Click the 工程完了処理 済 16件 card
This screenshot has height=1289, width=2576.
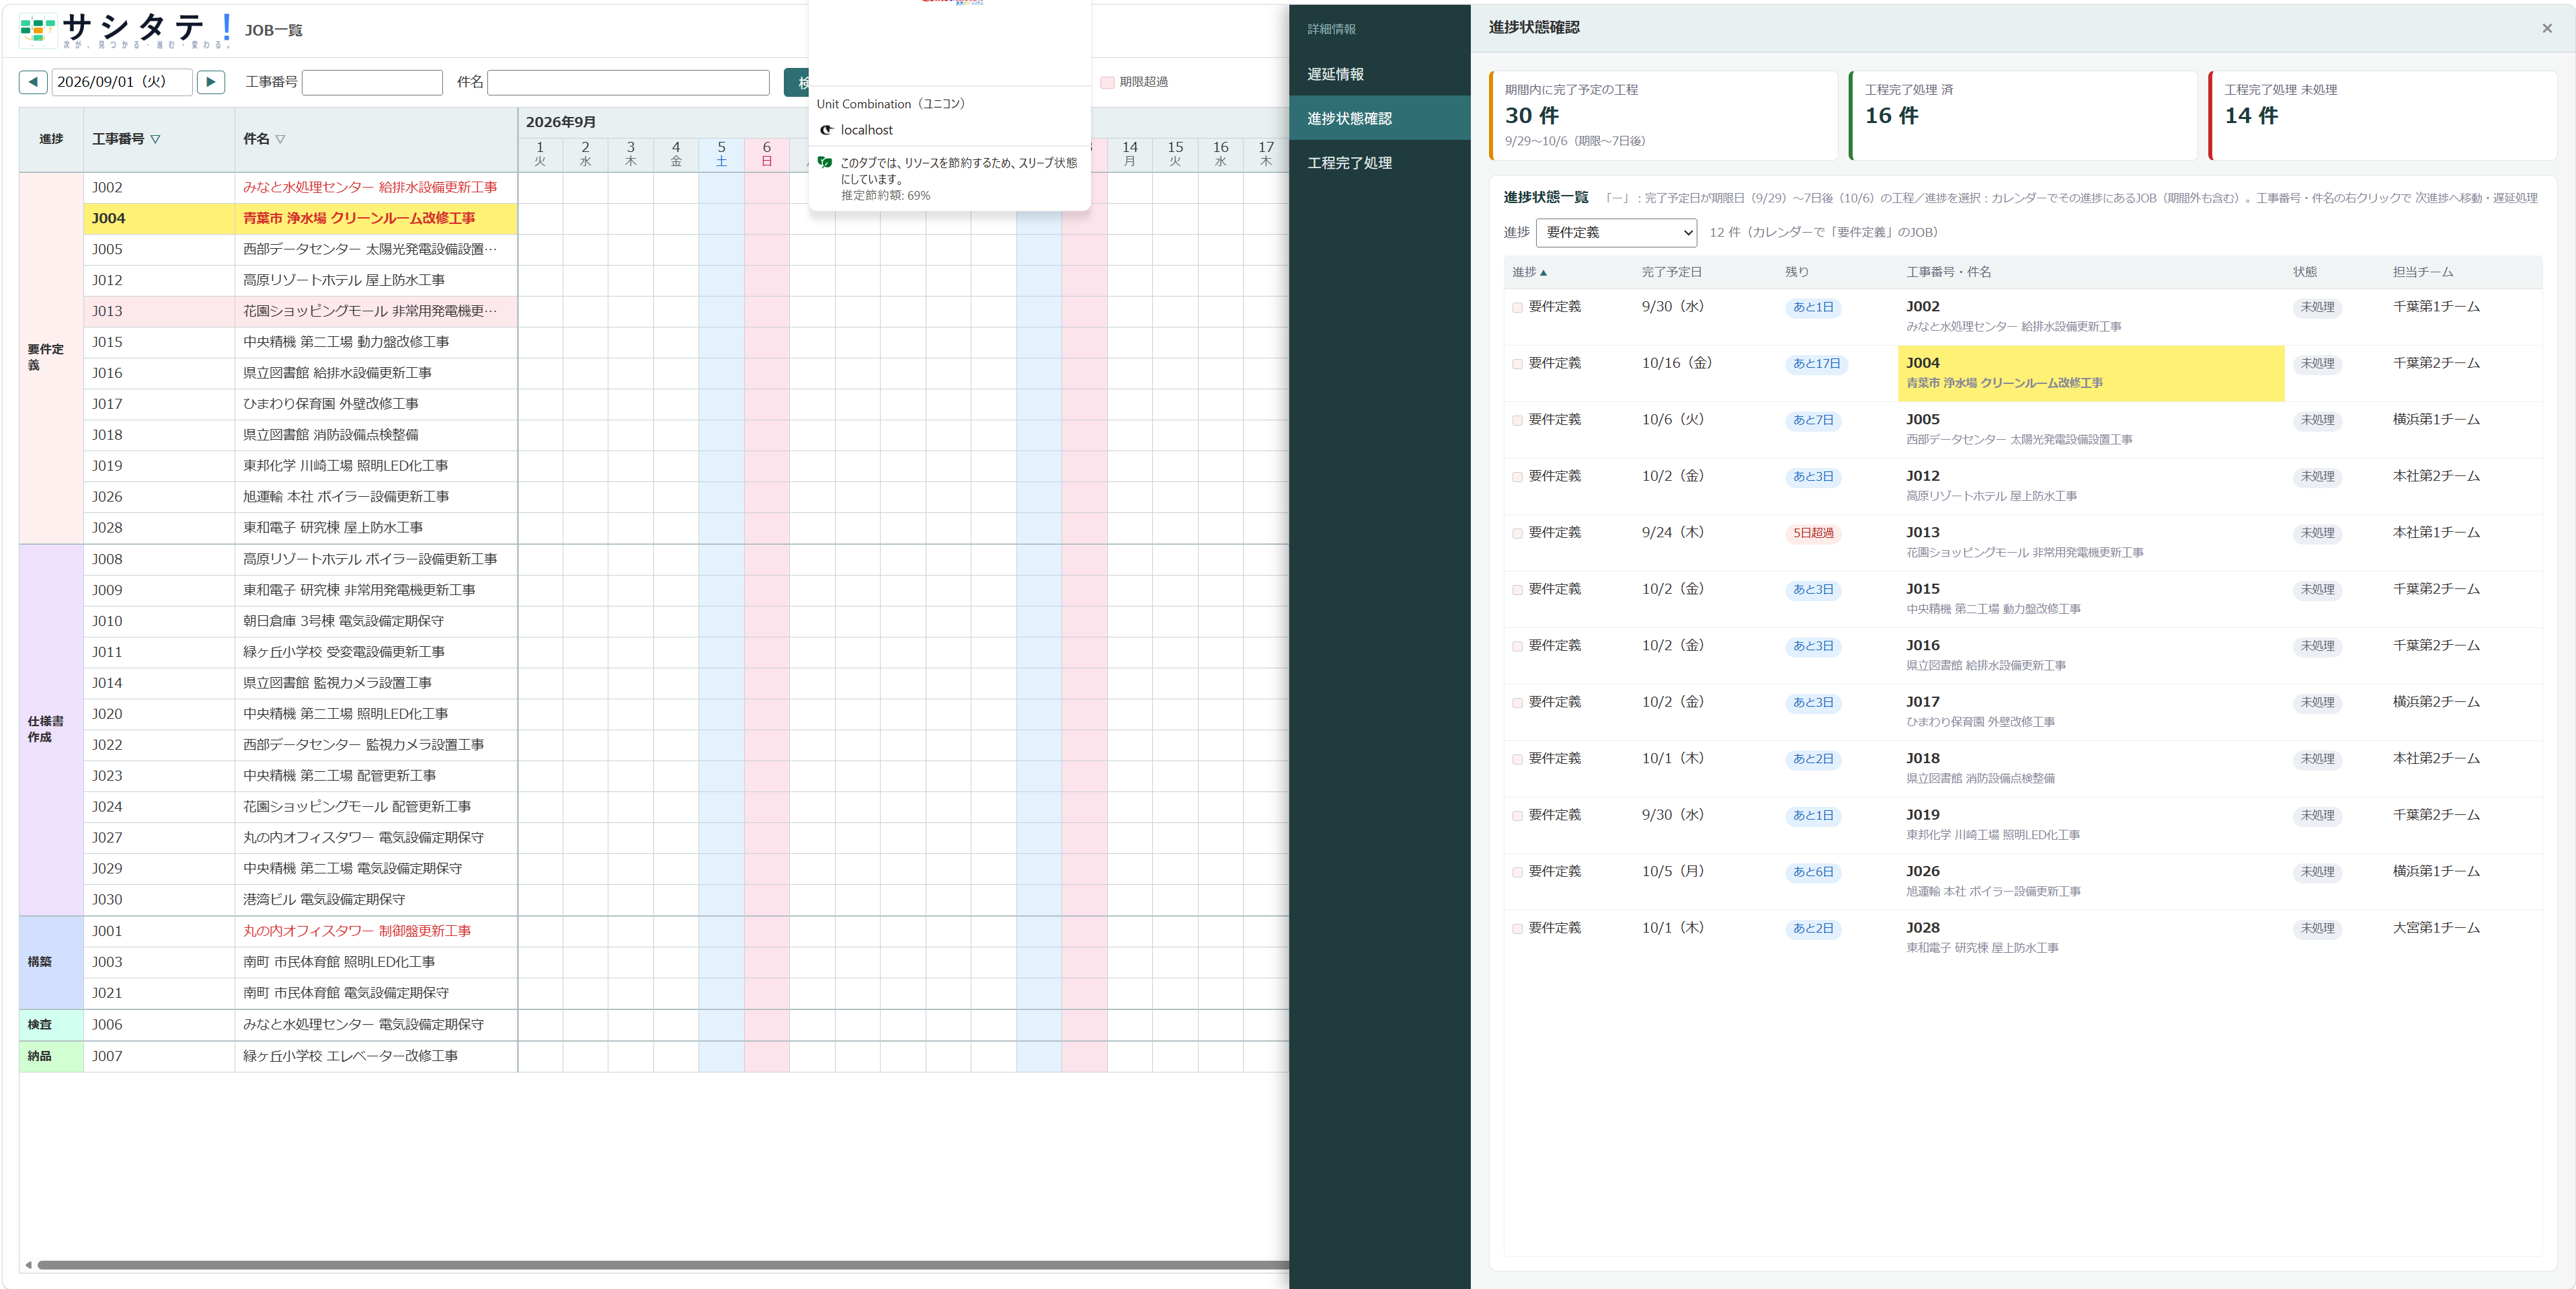[x=2022, y=115]
